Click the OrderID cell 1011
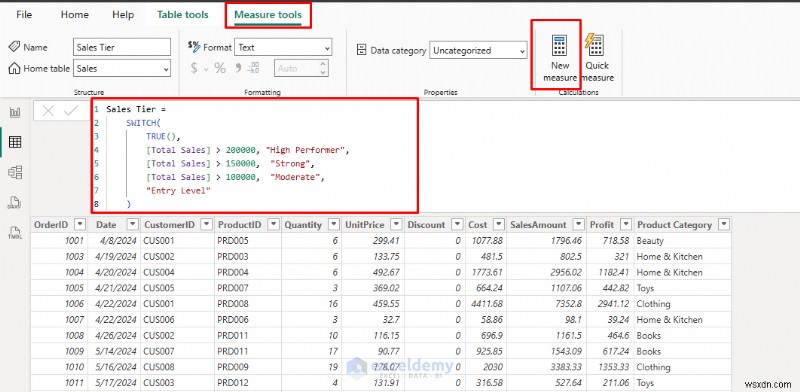This screenshot has width=800, height=392. pos(59,383)
